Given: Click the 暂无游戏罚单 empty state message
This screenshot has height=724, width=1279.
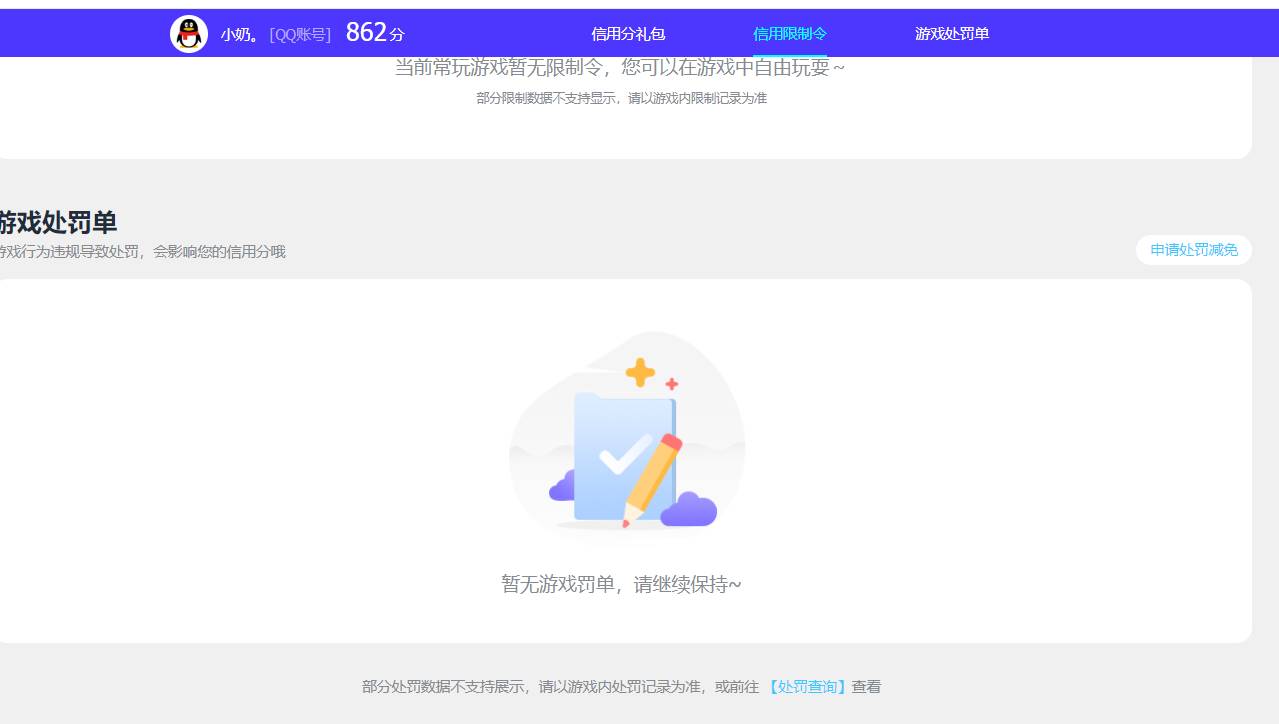Looking at the screenshot, I should 621,583.
